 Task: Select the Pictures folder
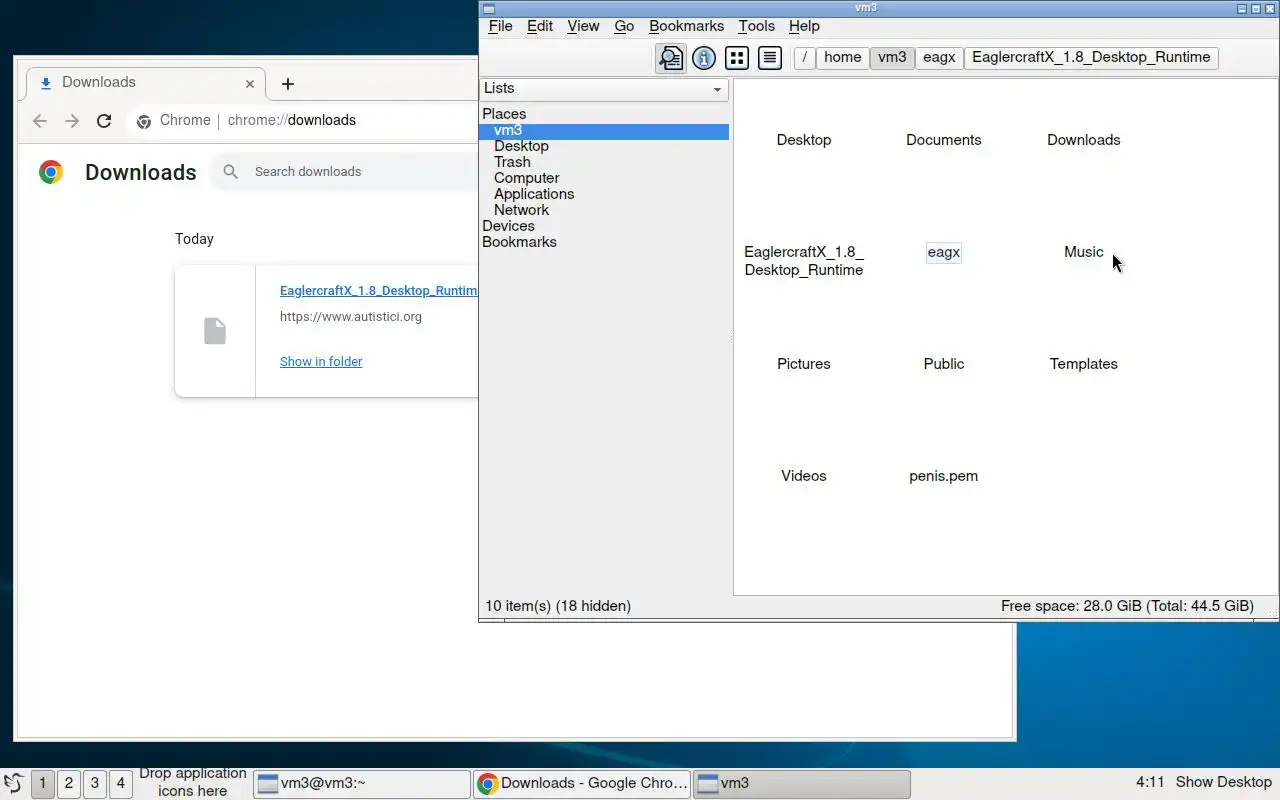pos(804,364)
